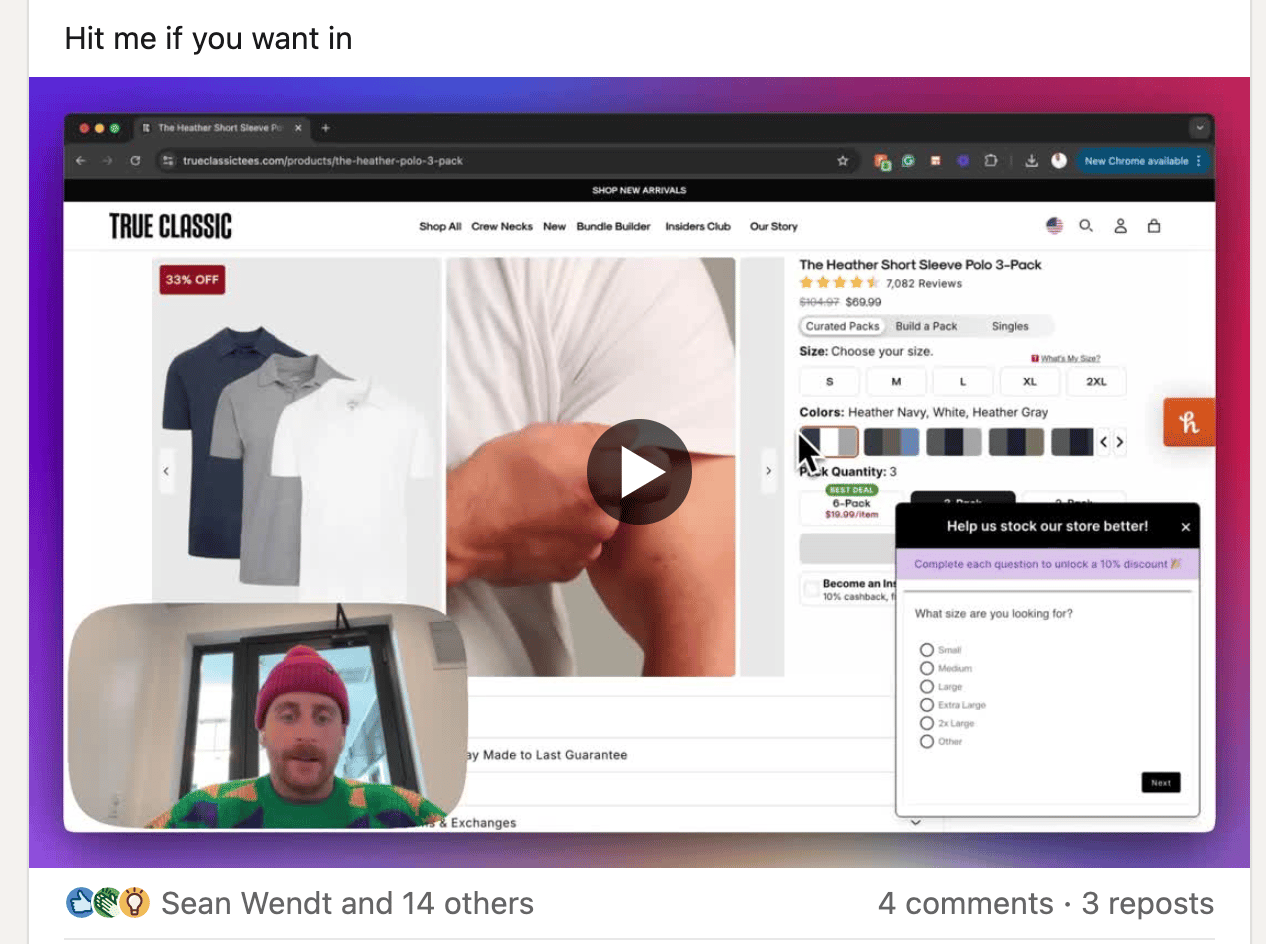Go back with the browser's back arrow
1266x944 pixels.
(81, 160)
